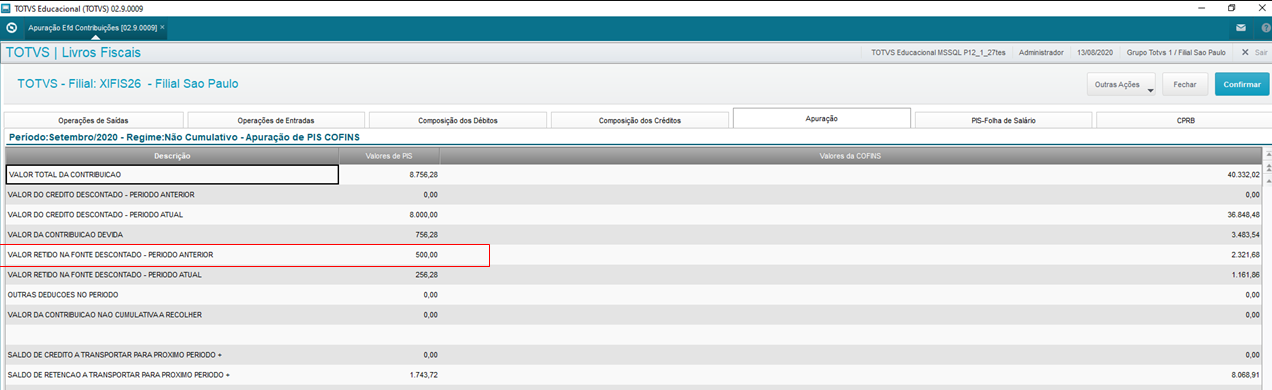Click the TOTVS home circle icon
Screen dimensions: 1272x390
[11, 27]
